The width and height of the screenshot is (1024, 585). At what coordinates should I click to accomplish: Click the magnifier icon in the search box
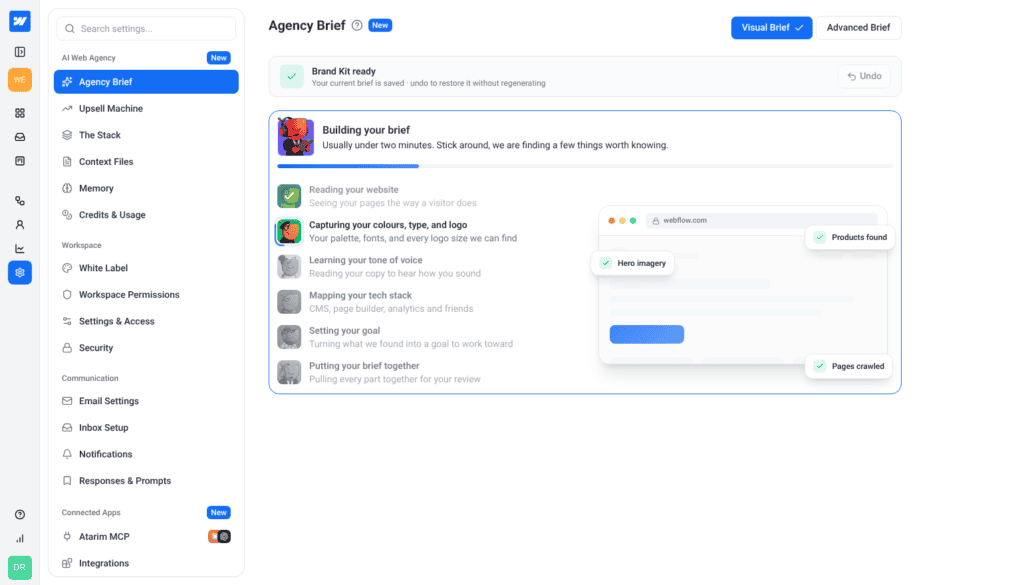[70, 29]
